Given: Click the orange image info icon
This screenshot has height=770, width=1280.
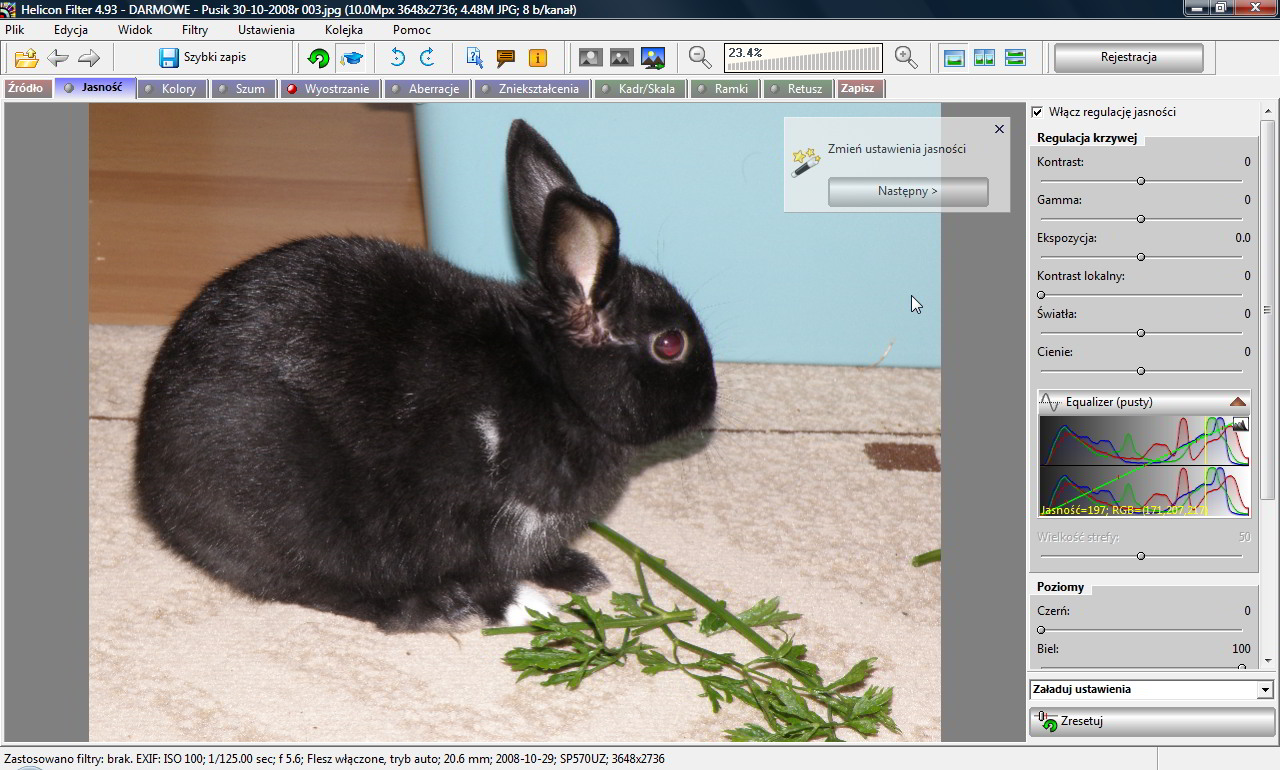Looking at the screenshot, I should coord(537,58).
